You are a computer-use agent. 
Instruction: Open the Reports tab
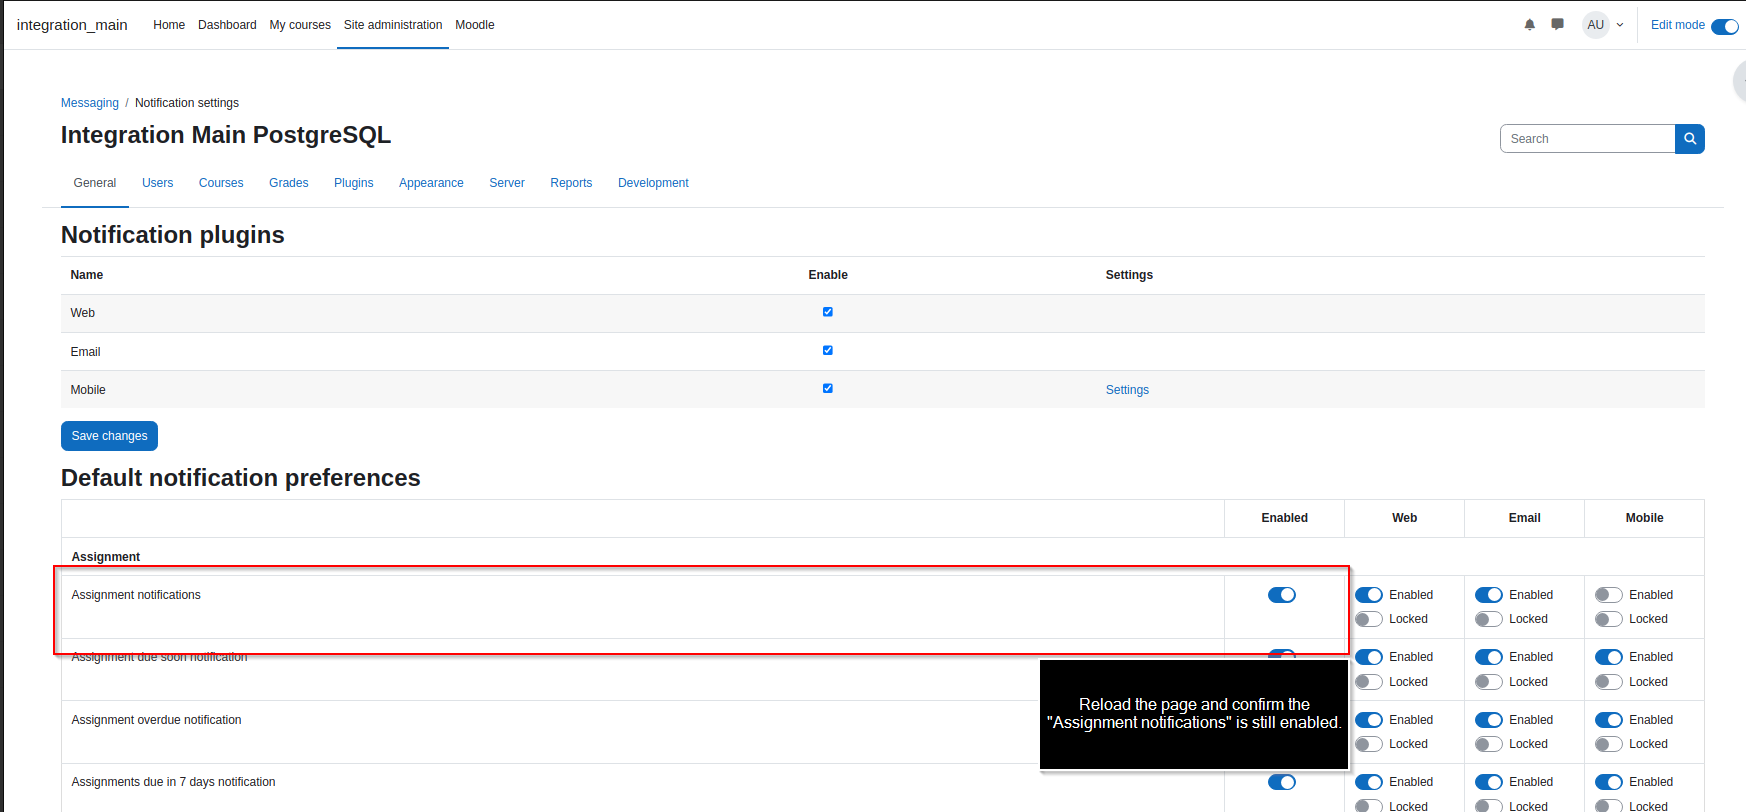(x=571, y=183)
